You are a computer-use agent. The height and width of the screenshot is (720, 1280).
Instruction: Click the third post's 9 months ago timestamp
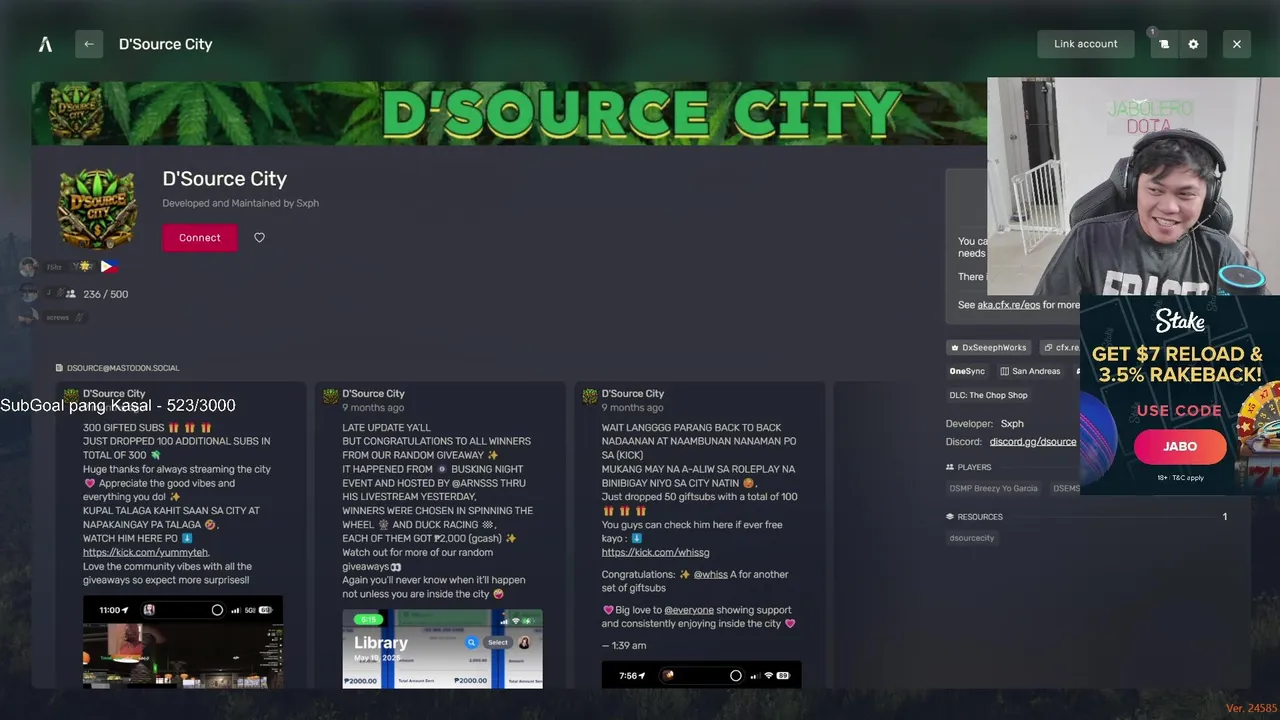coord(632,408)
